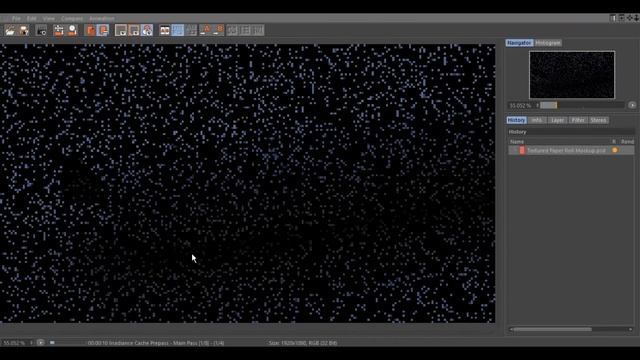
Task: Switch to the Layer tab
Action: 558,120
